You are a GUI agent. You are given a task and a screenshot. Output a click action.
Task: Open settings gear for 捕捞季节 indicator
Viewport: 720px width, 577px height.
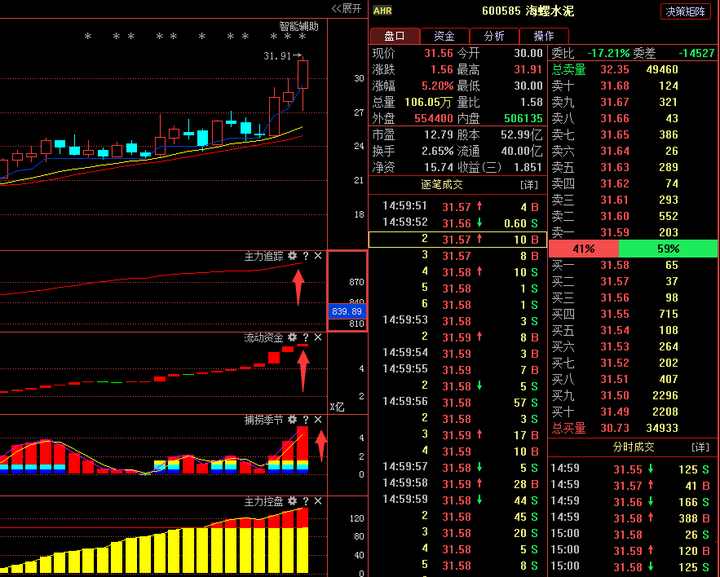coord(292,420)
